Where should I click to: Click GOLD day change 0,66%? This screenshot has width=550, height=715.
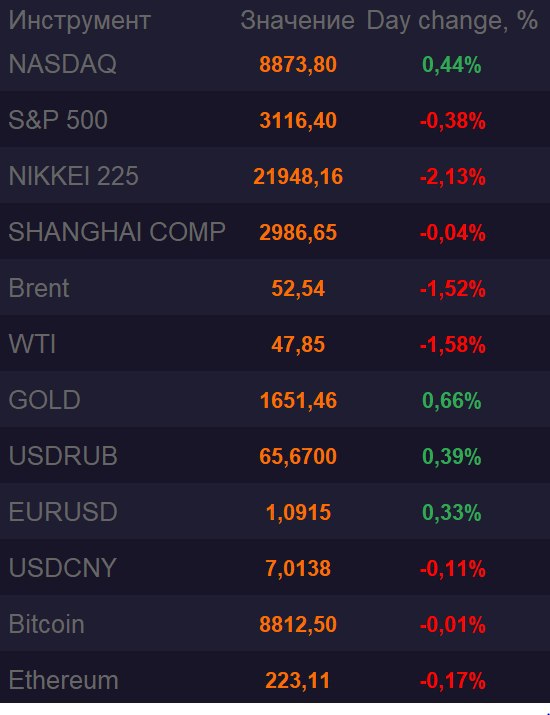click(x=451, y=401)
